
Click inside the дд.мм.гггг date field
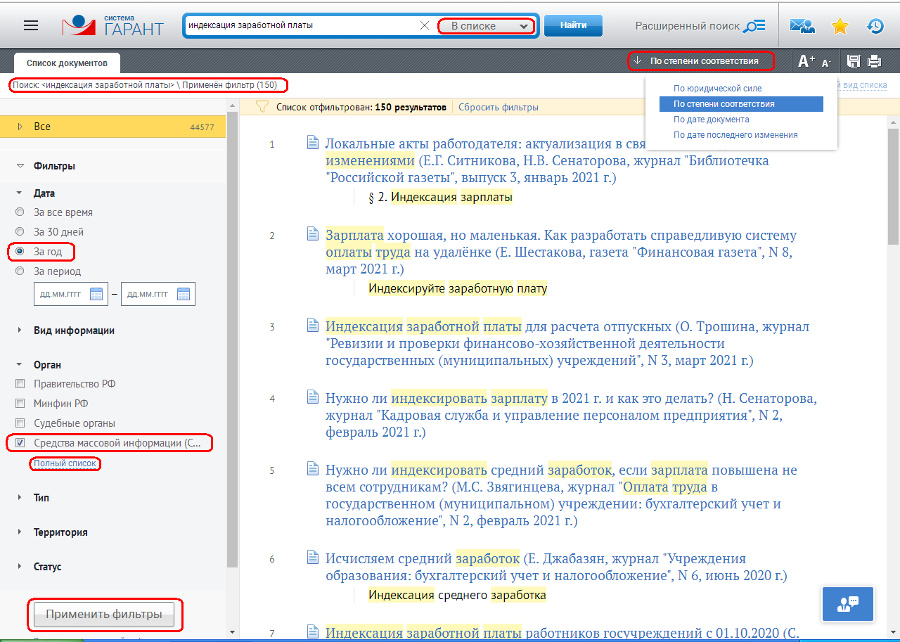pyautogui.click(x=60, y=294)
